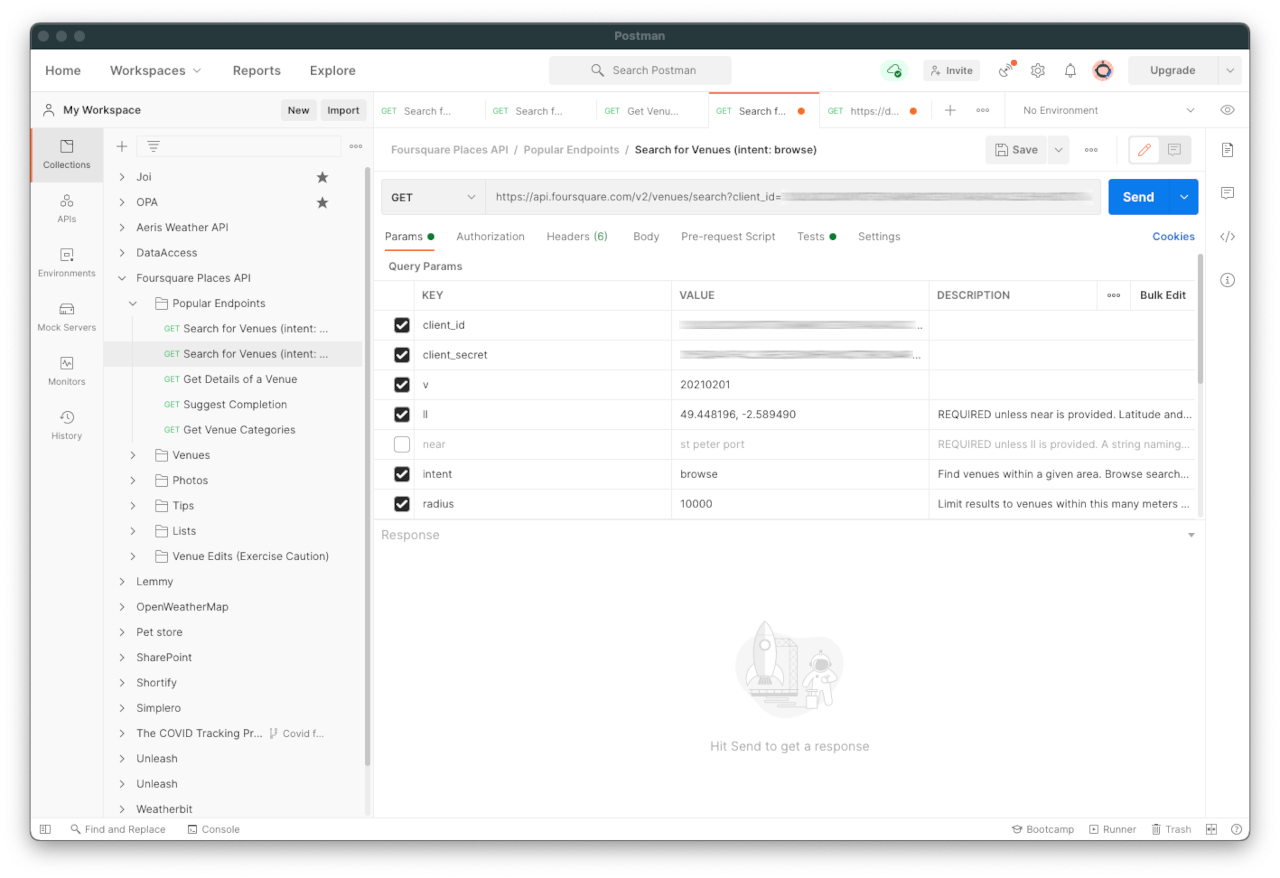Open settings with the gear icon
1280x878 pixels.
click(1038, 71)
